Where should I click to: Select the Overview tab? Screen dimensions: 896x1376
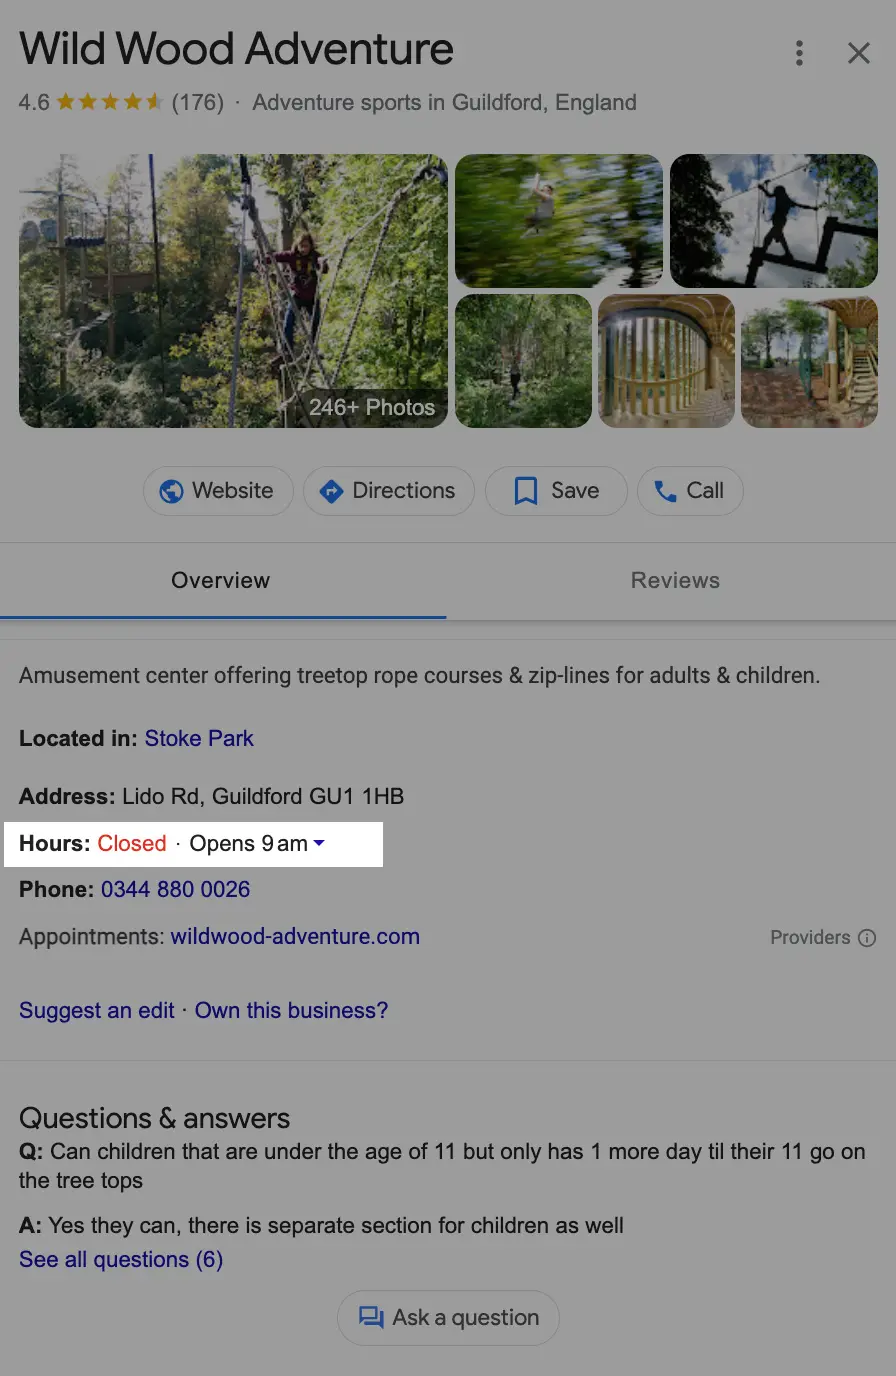[220, 580]
